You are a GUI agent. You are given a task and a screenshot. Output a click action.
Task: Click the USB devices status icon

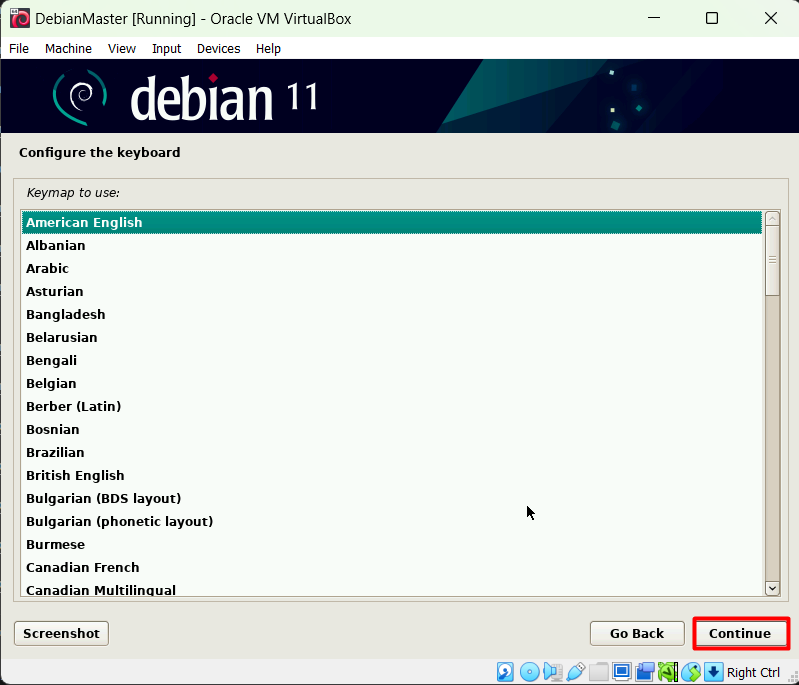click(x=576, y=672)
